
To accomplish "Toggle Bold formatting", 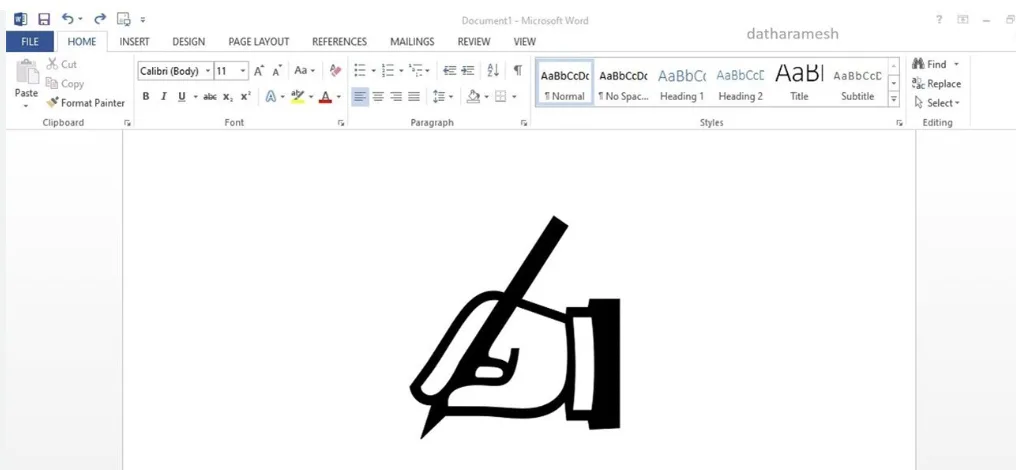I will tap(146, 97).
